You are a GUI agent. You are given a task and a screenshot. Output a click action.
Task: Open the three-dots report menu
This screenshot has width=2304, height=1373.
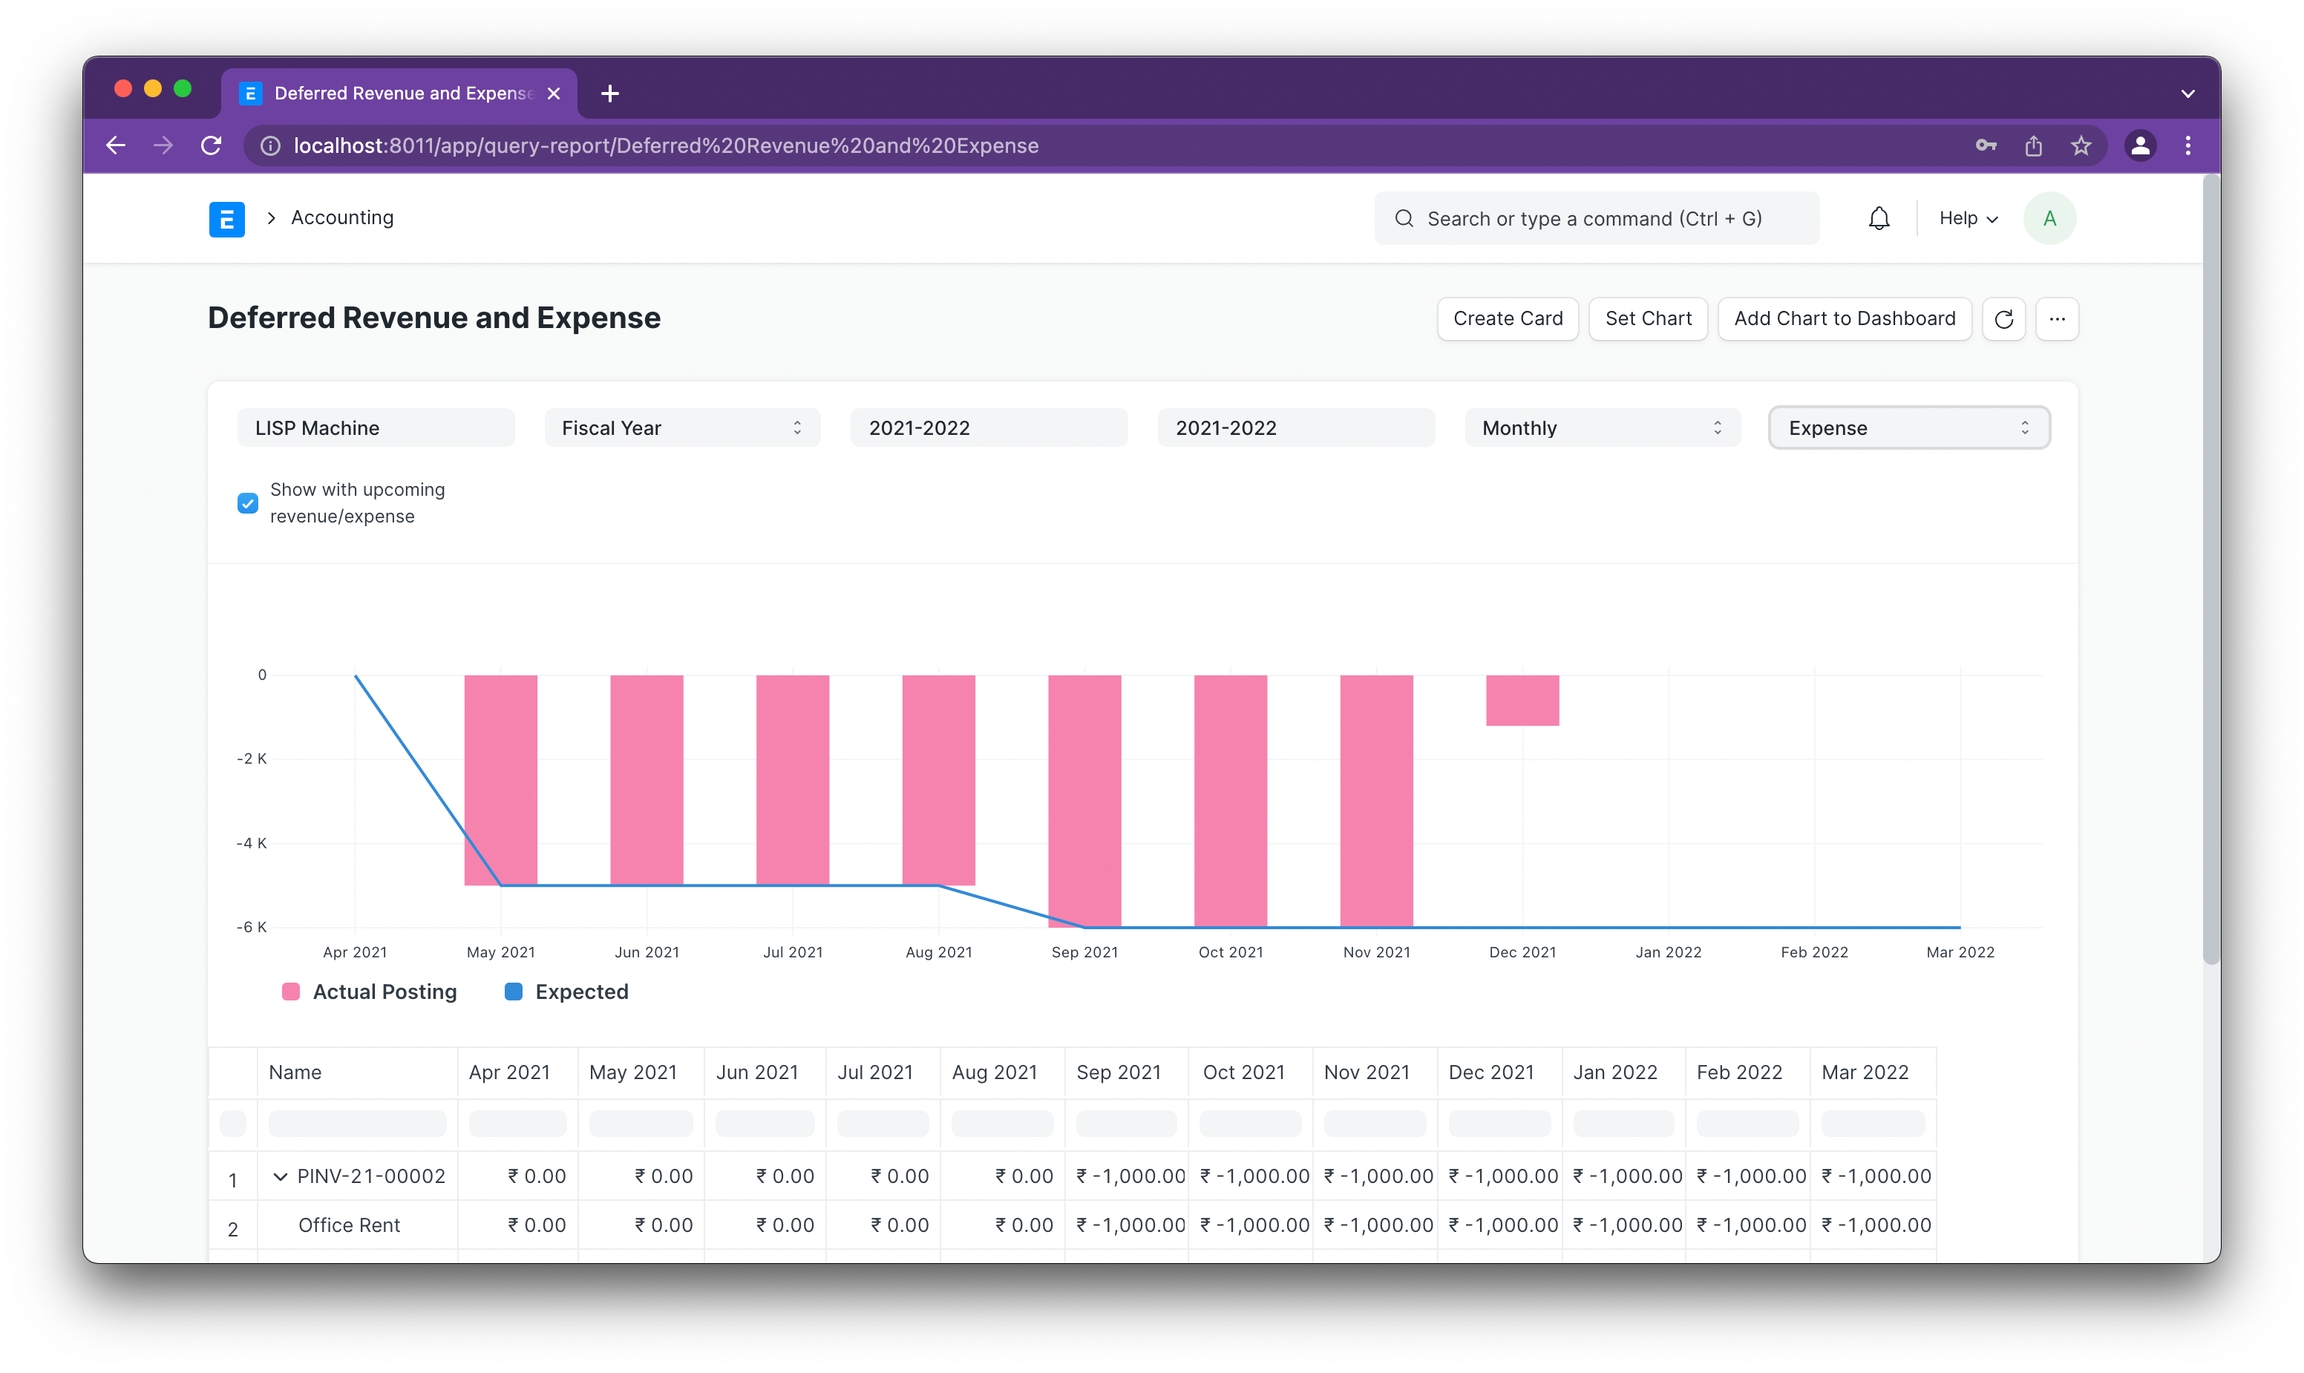(x=2057, y=319)
